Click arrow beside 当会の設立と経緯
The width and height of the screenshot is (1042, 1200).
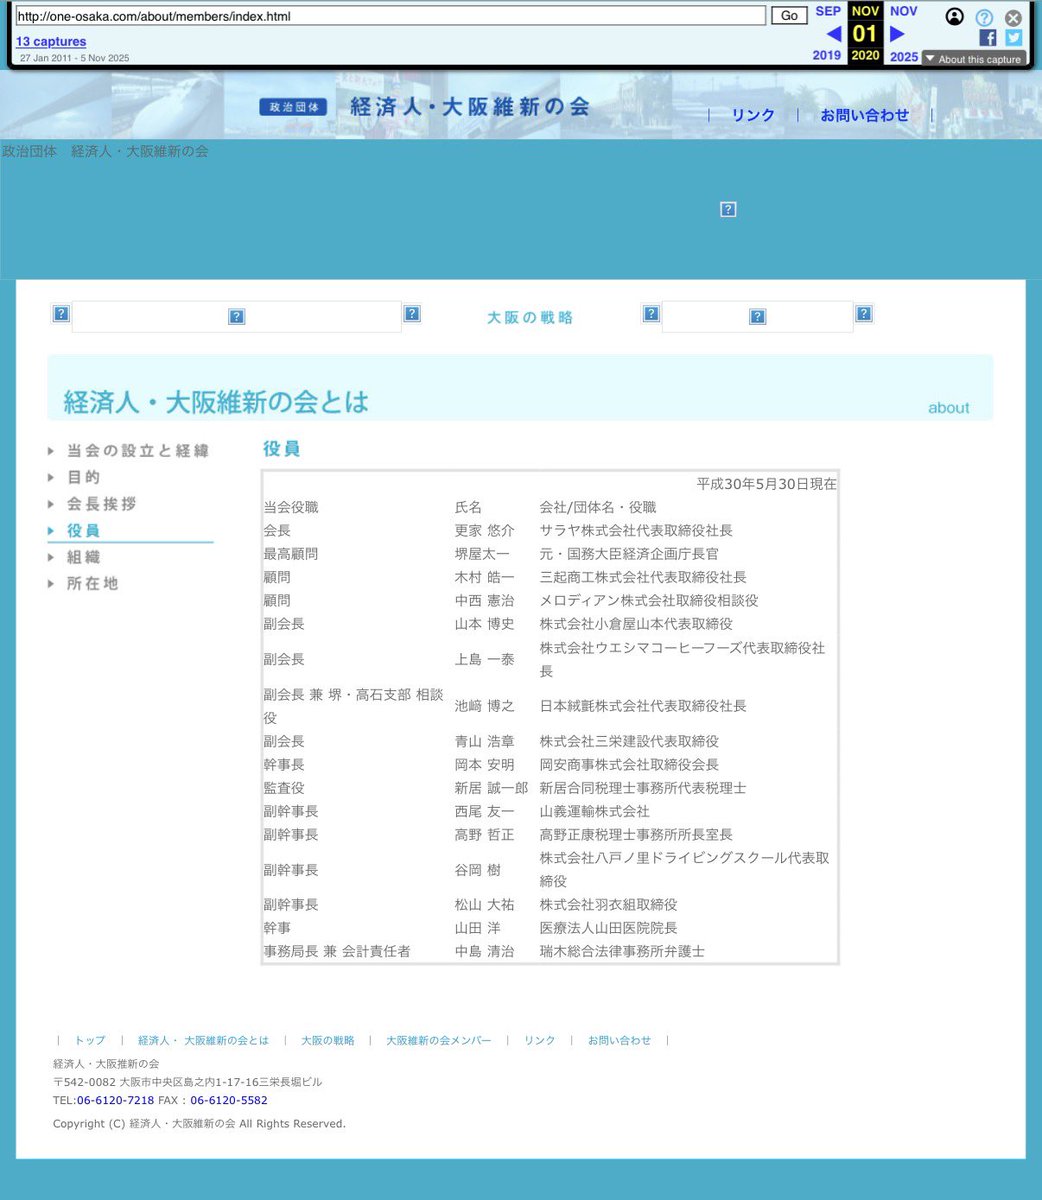coord(51,451)
